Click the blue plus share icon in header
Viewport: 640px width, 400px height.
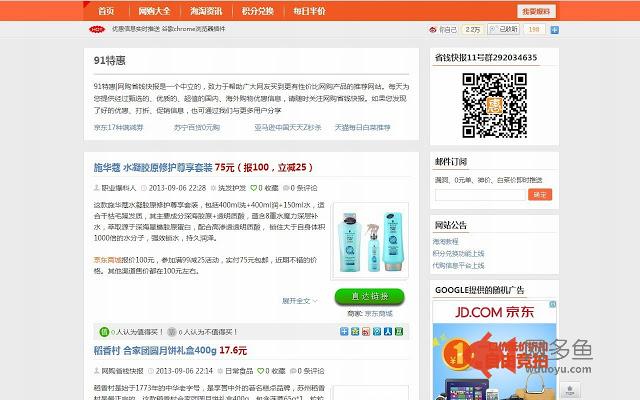554,30
